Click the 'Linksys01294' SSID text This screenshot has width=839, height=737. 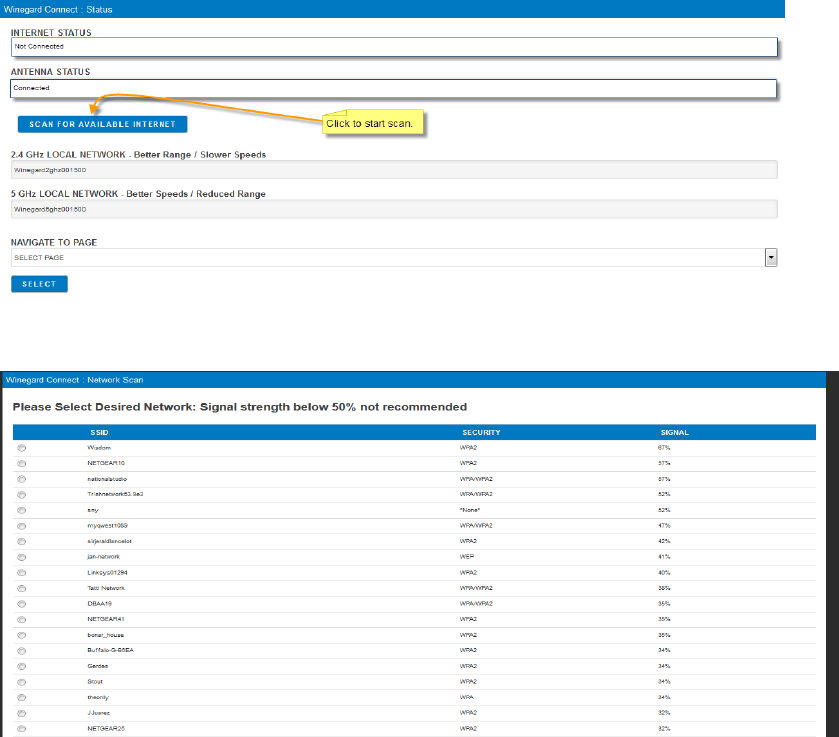108,573
